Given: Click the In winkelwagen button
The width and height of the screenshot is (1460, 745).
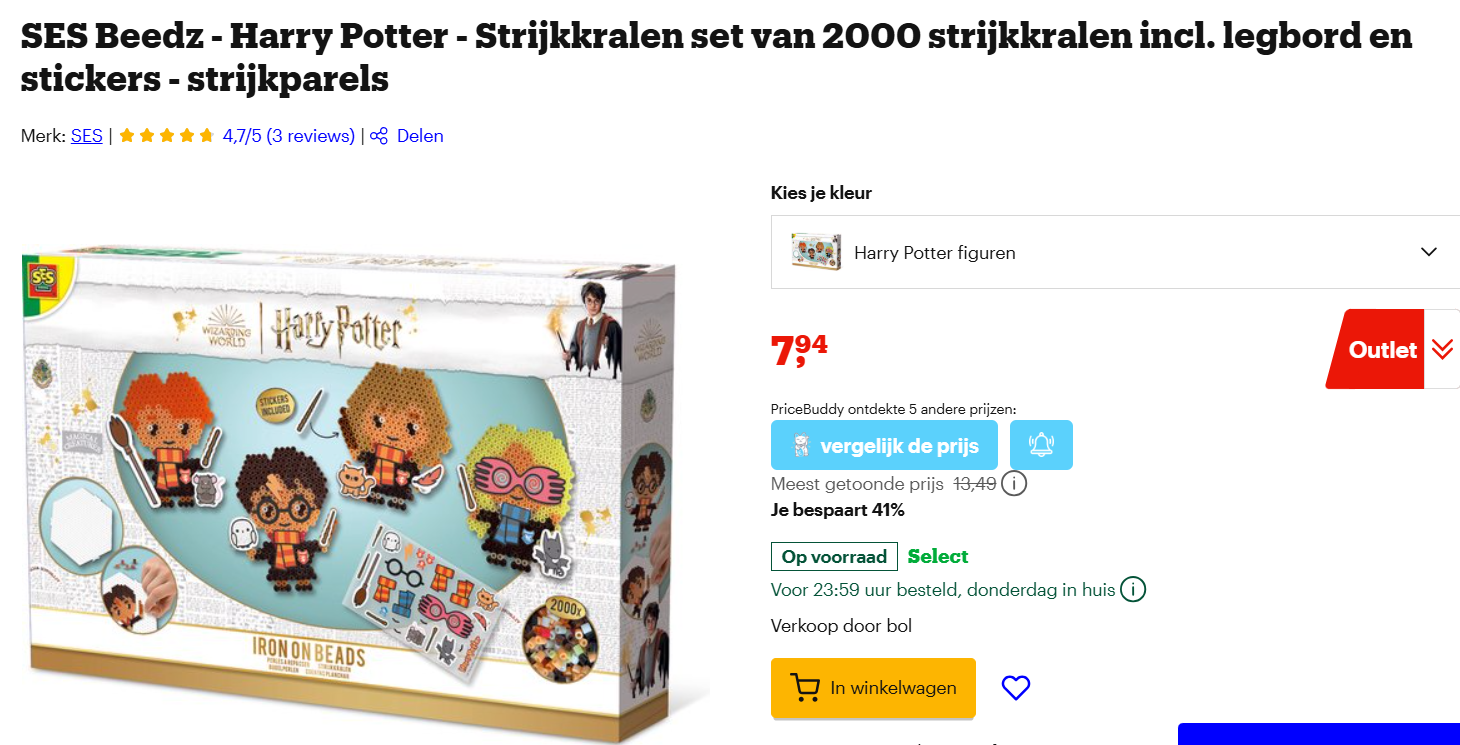Looking at the screenshot, I should tap(872, 688).
